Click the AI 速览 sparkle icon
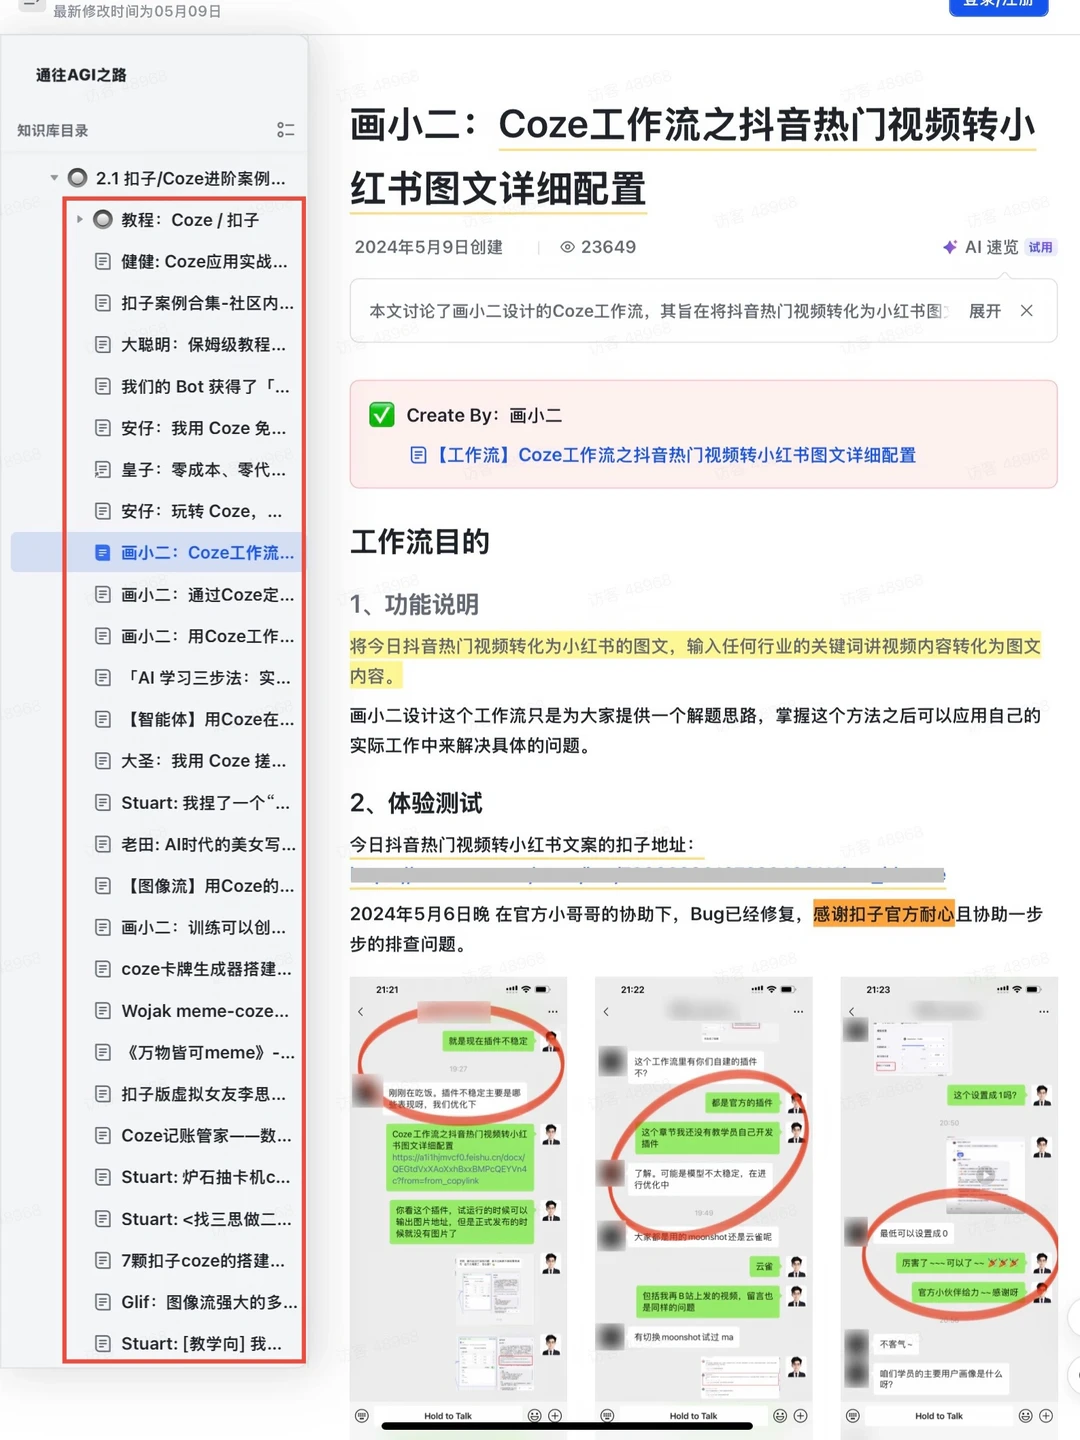Screen dimensions: 1080x1440 950,247
